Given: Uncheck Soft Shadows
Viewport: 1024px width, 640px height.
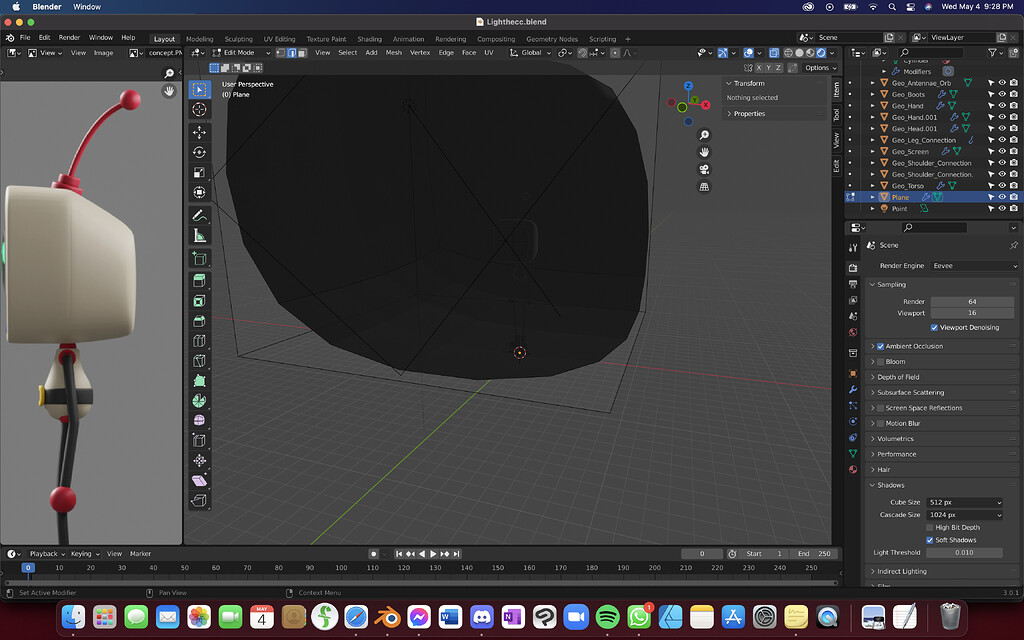Looking at the screenshot, I should coord(930,540).
